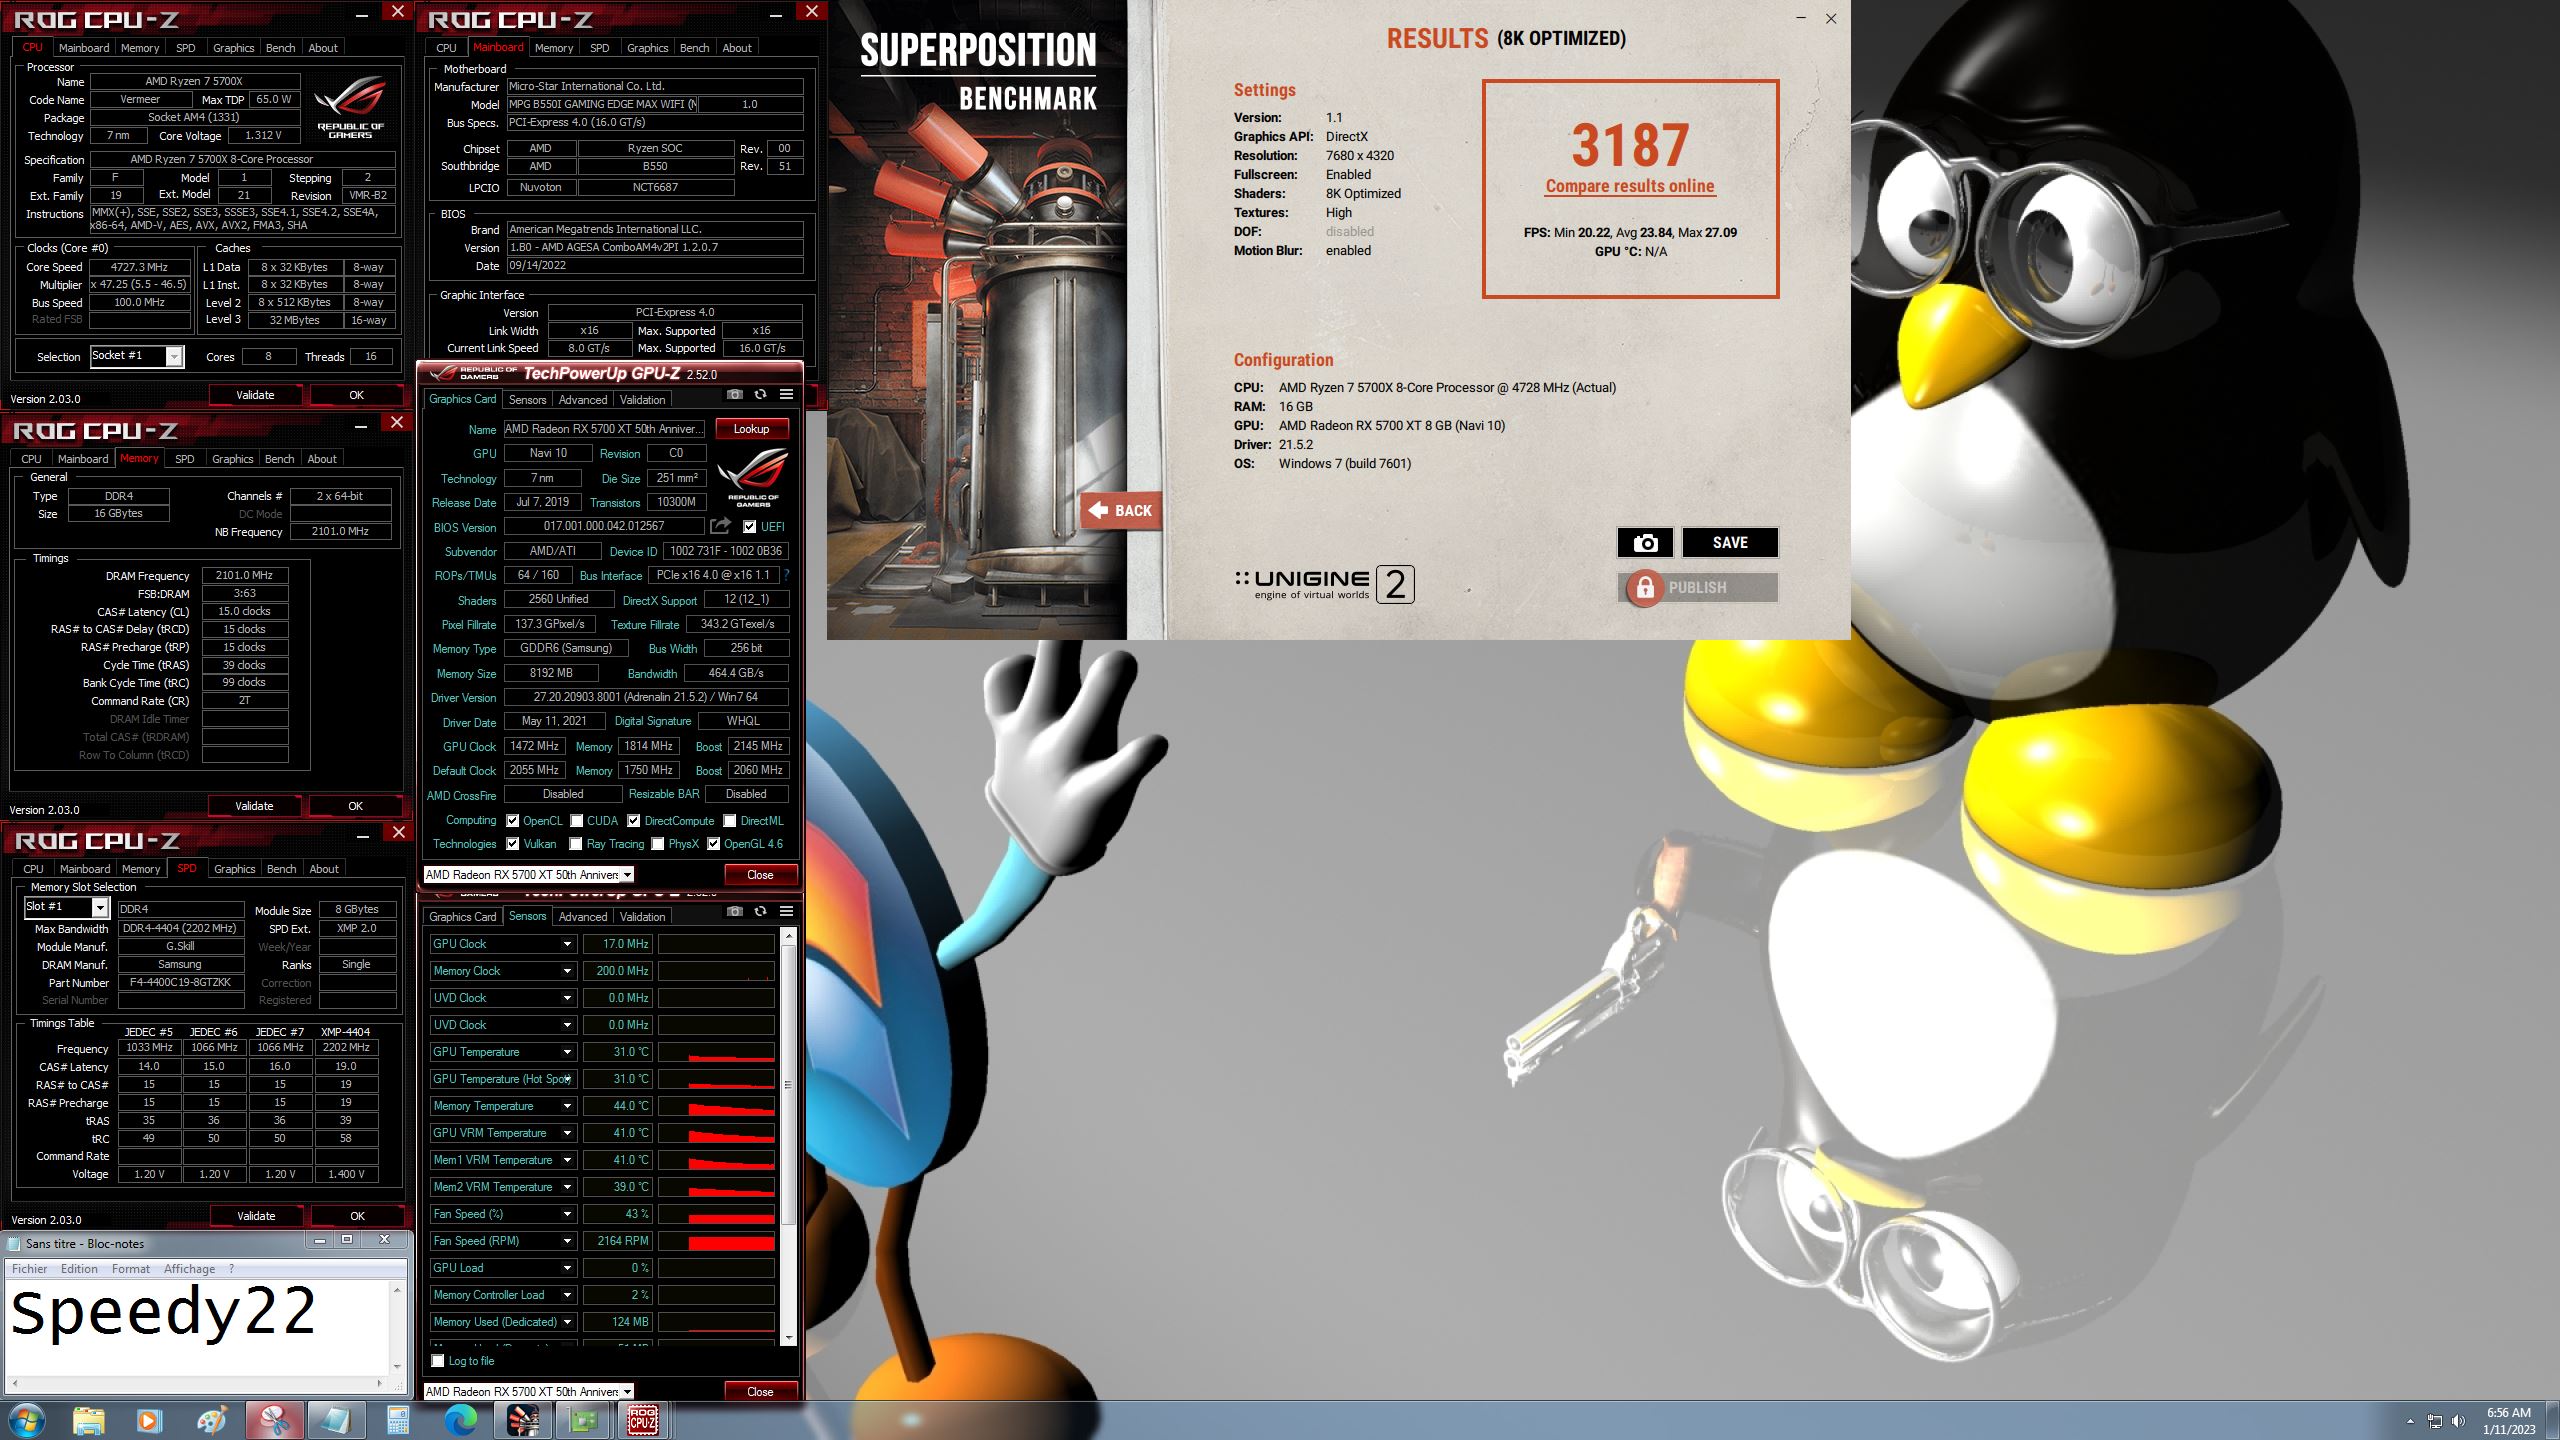The width and height of the screenshot is (2560, 1440).
Task: Toggle the CUDA checkbox in GPU-Z
Action: (x=577, y=821)
